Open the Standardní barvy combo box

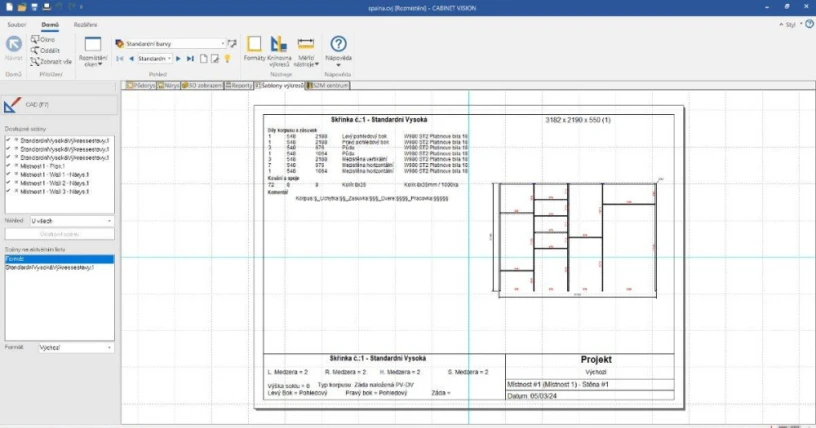[170, 44]
